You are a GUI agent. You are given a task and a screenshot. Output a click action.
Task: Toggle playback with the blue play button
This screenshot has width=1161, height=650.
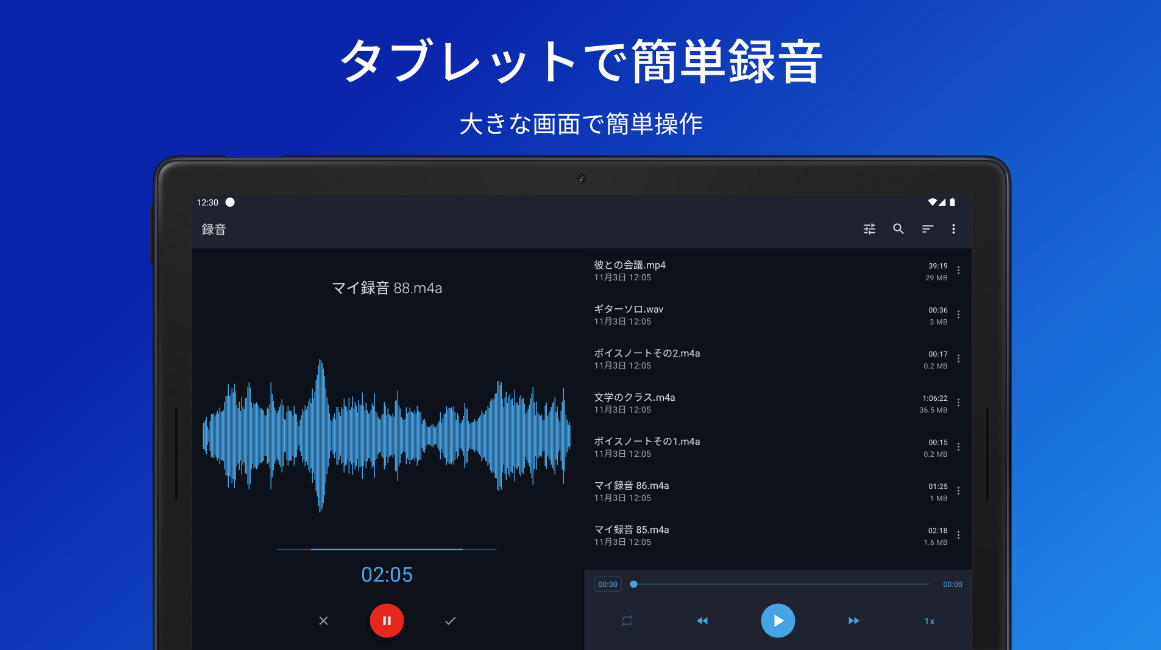[778, 620]
